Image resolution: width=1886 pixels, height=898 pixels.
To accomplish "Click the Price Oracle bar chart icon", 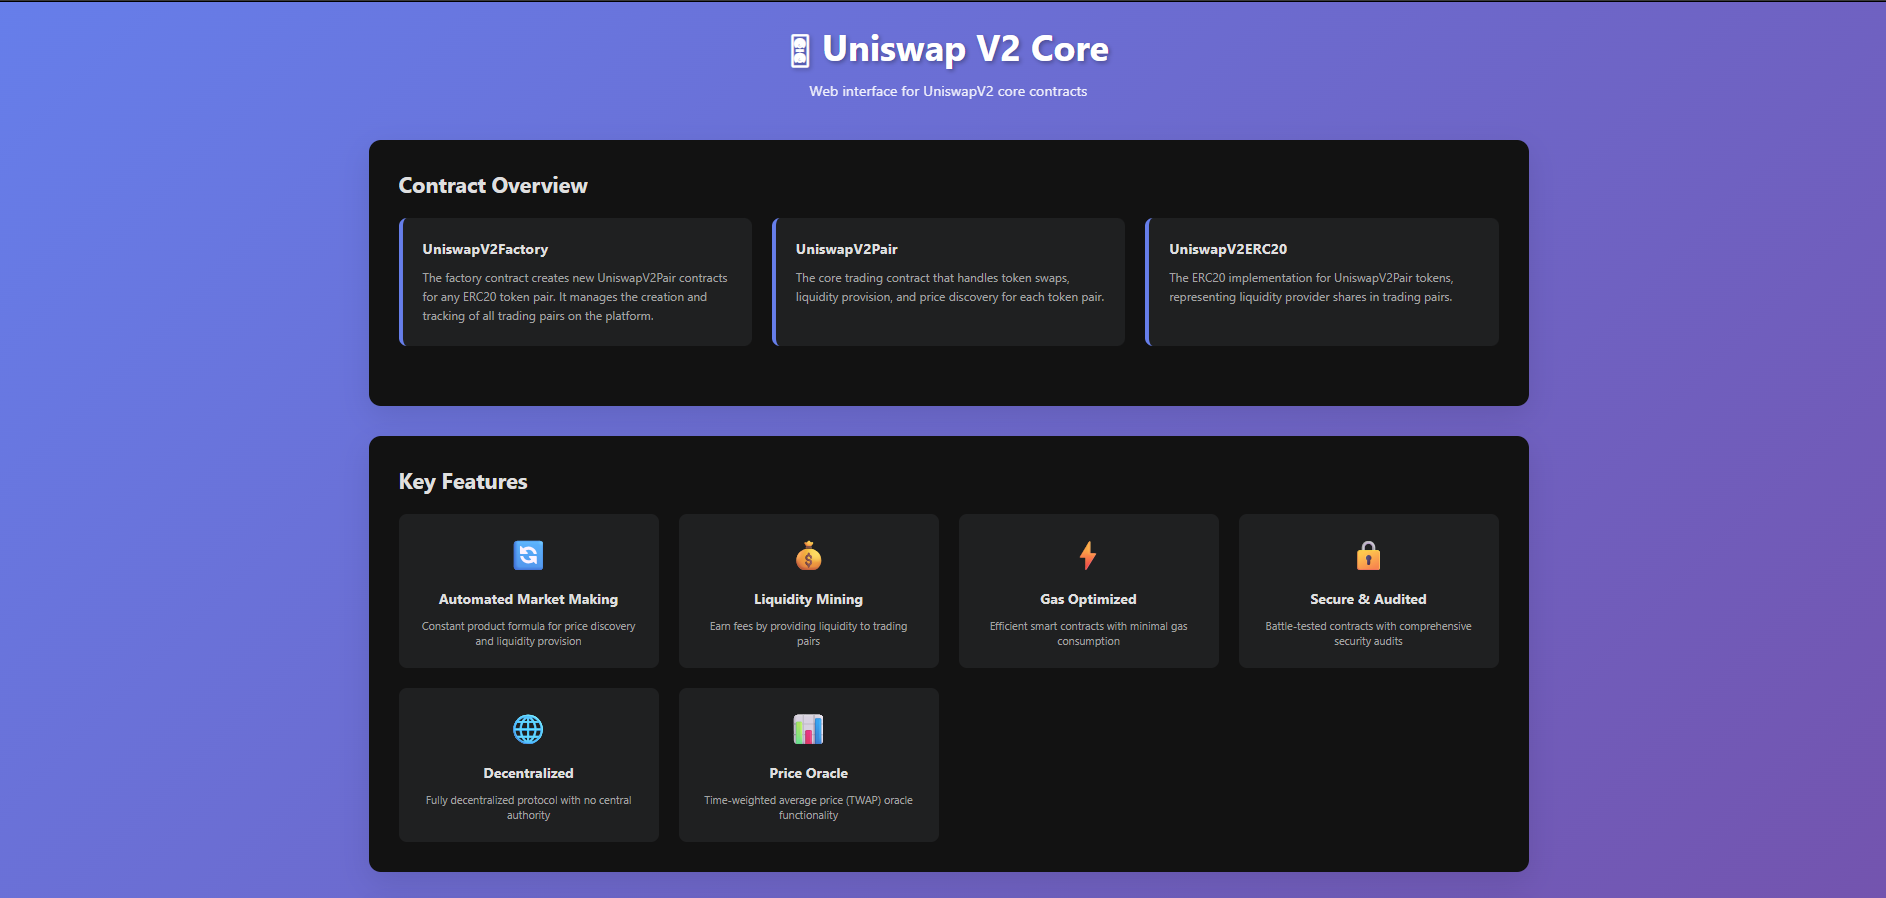I will (x=808, y=729).
